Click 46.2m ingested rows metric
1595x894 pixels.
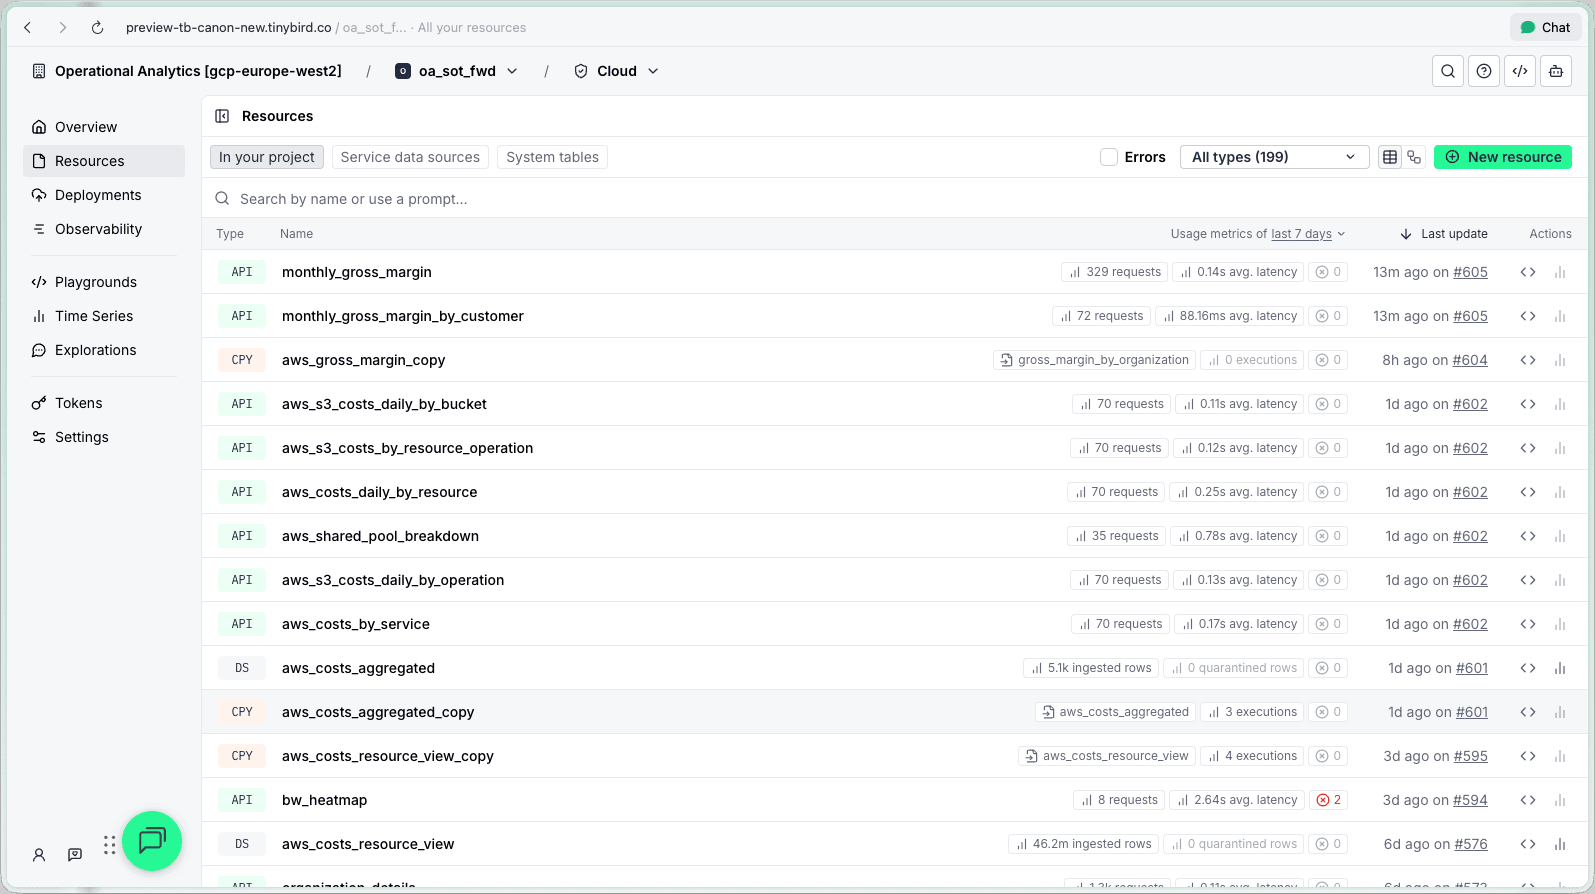click(x=1083, y=844)
